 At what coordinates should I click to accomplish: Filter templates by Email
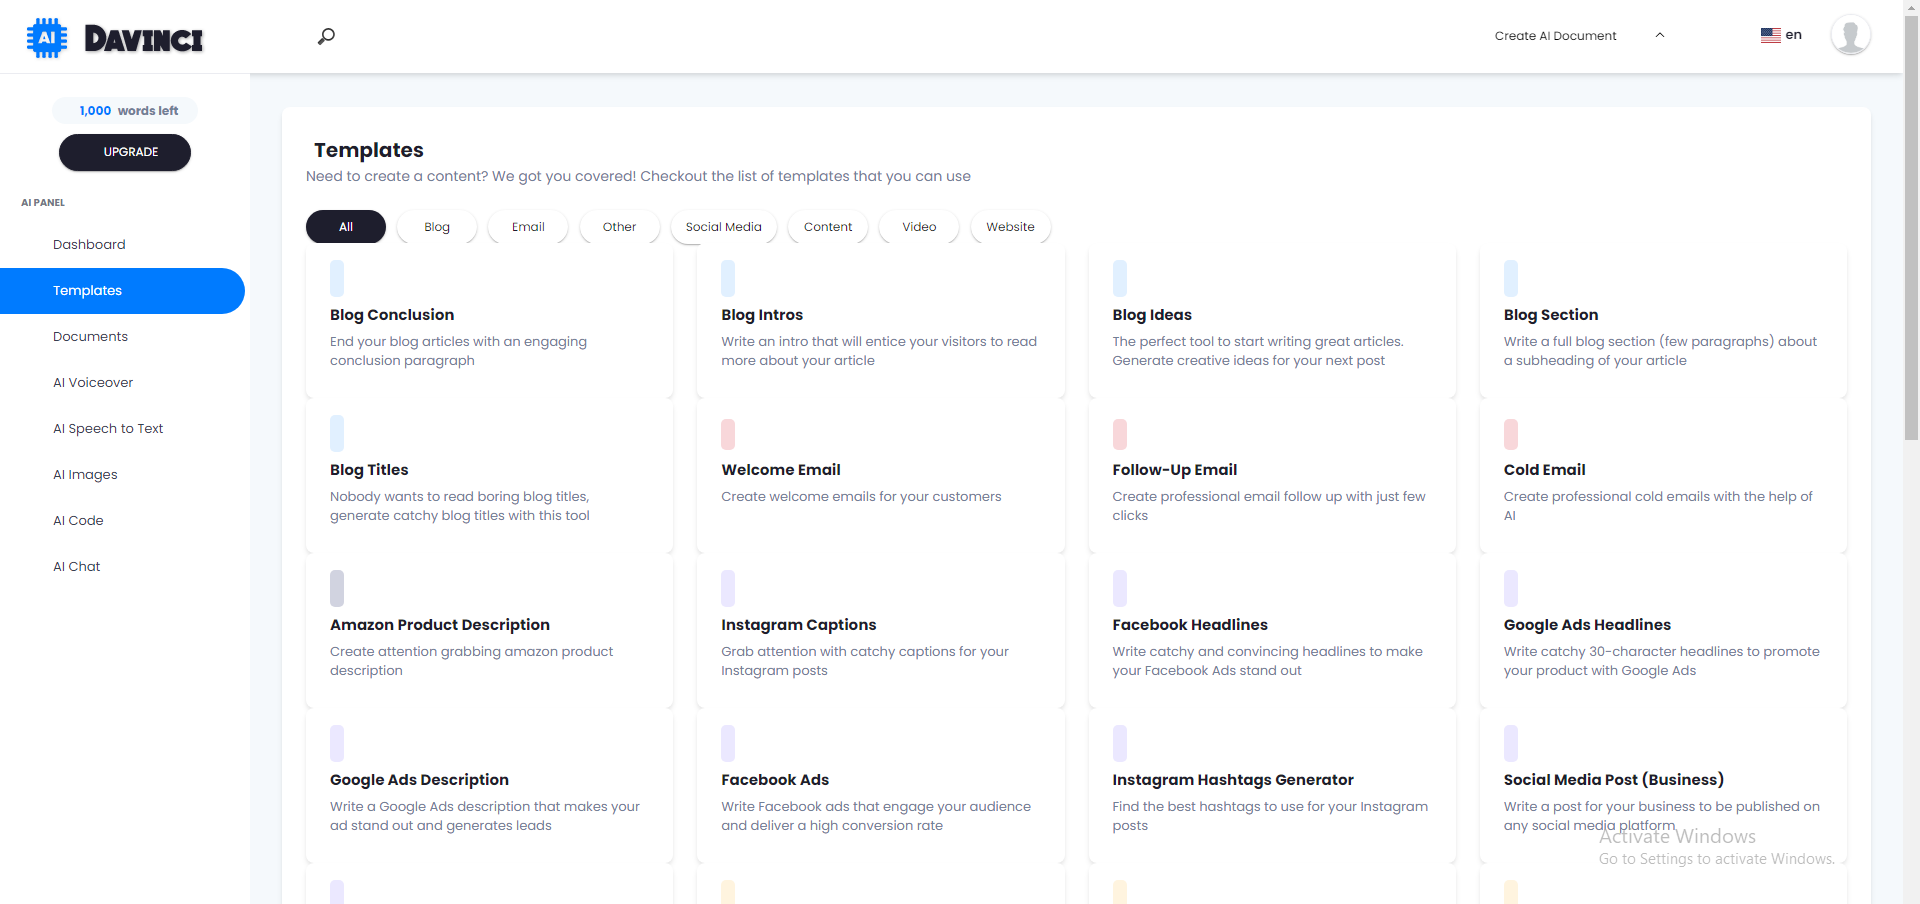click(x=528, y=227)
